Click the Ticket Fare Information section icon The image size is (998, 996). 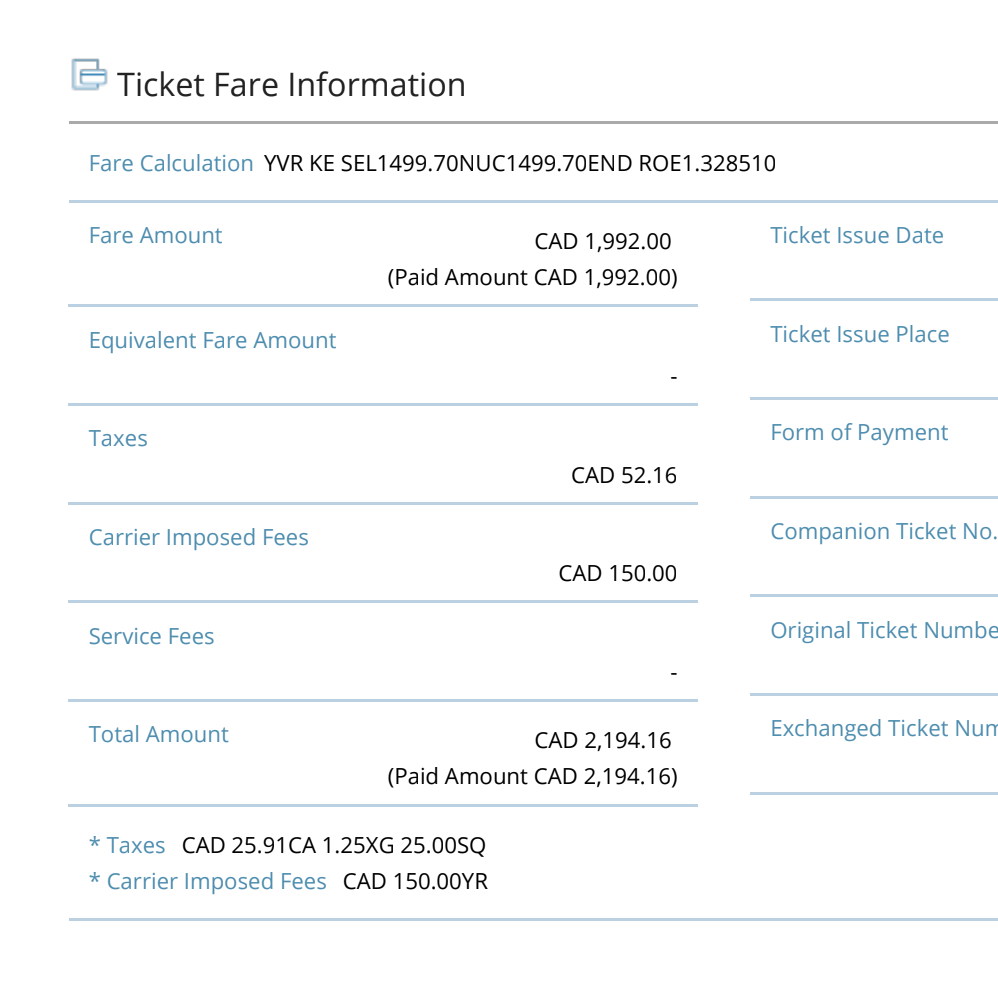[x=89, y=76]
